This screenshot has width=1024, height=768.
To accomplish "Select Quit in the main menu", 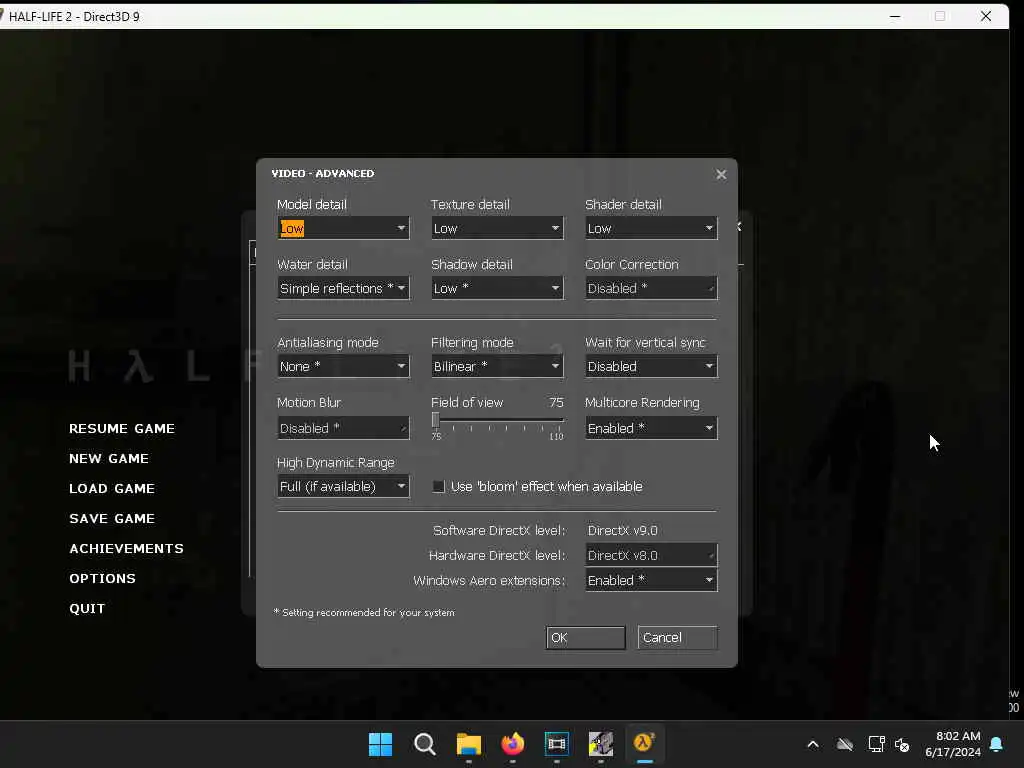I will coord(87,609).
